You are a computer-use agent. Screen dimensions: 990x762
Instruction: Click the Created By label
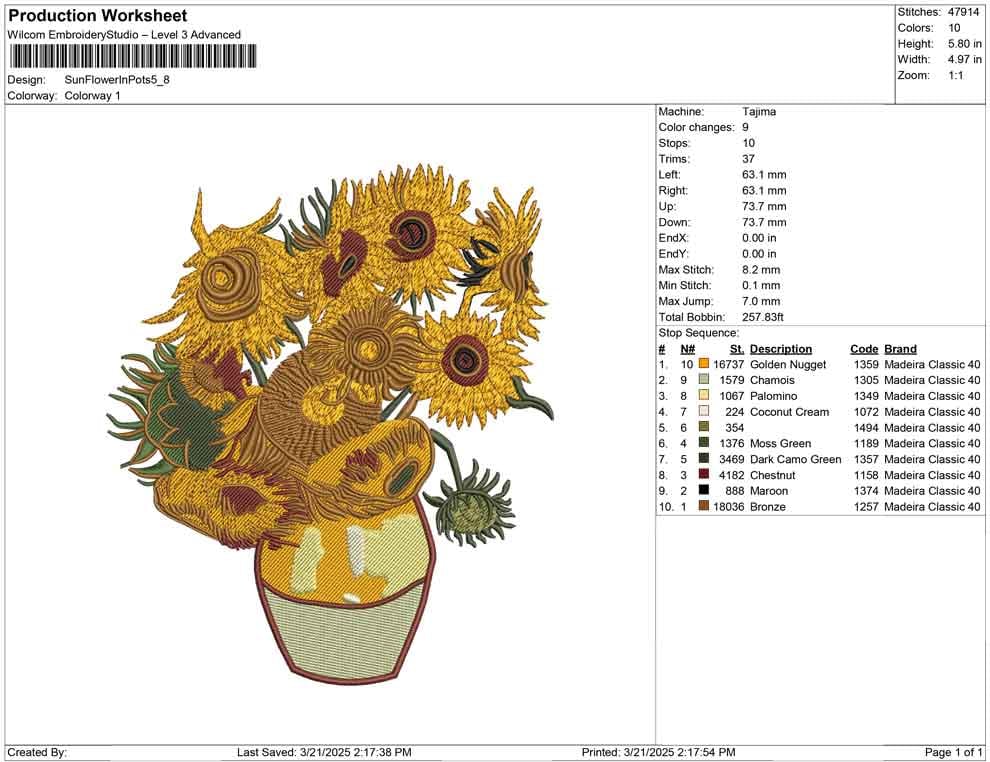tap(37, 752)
